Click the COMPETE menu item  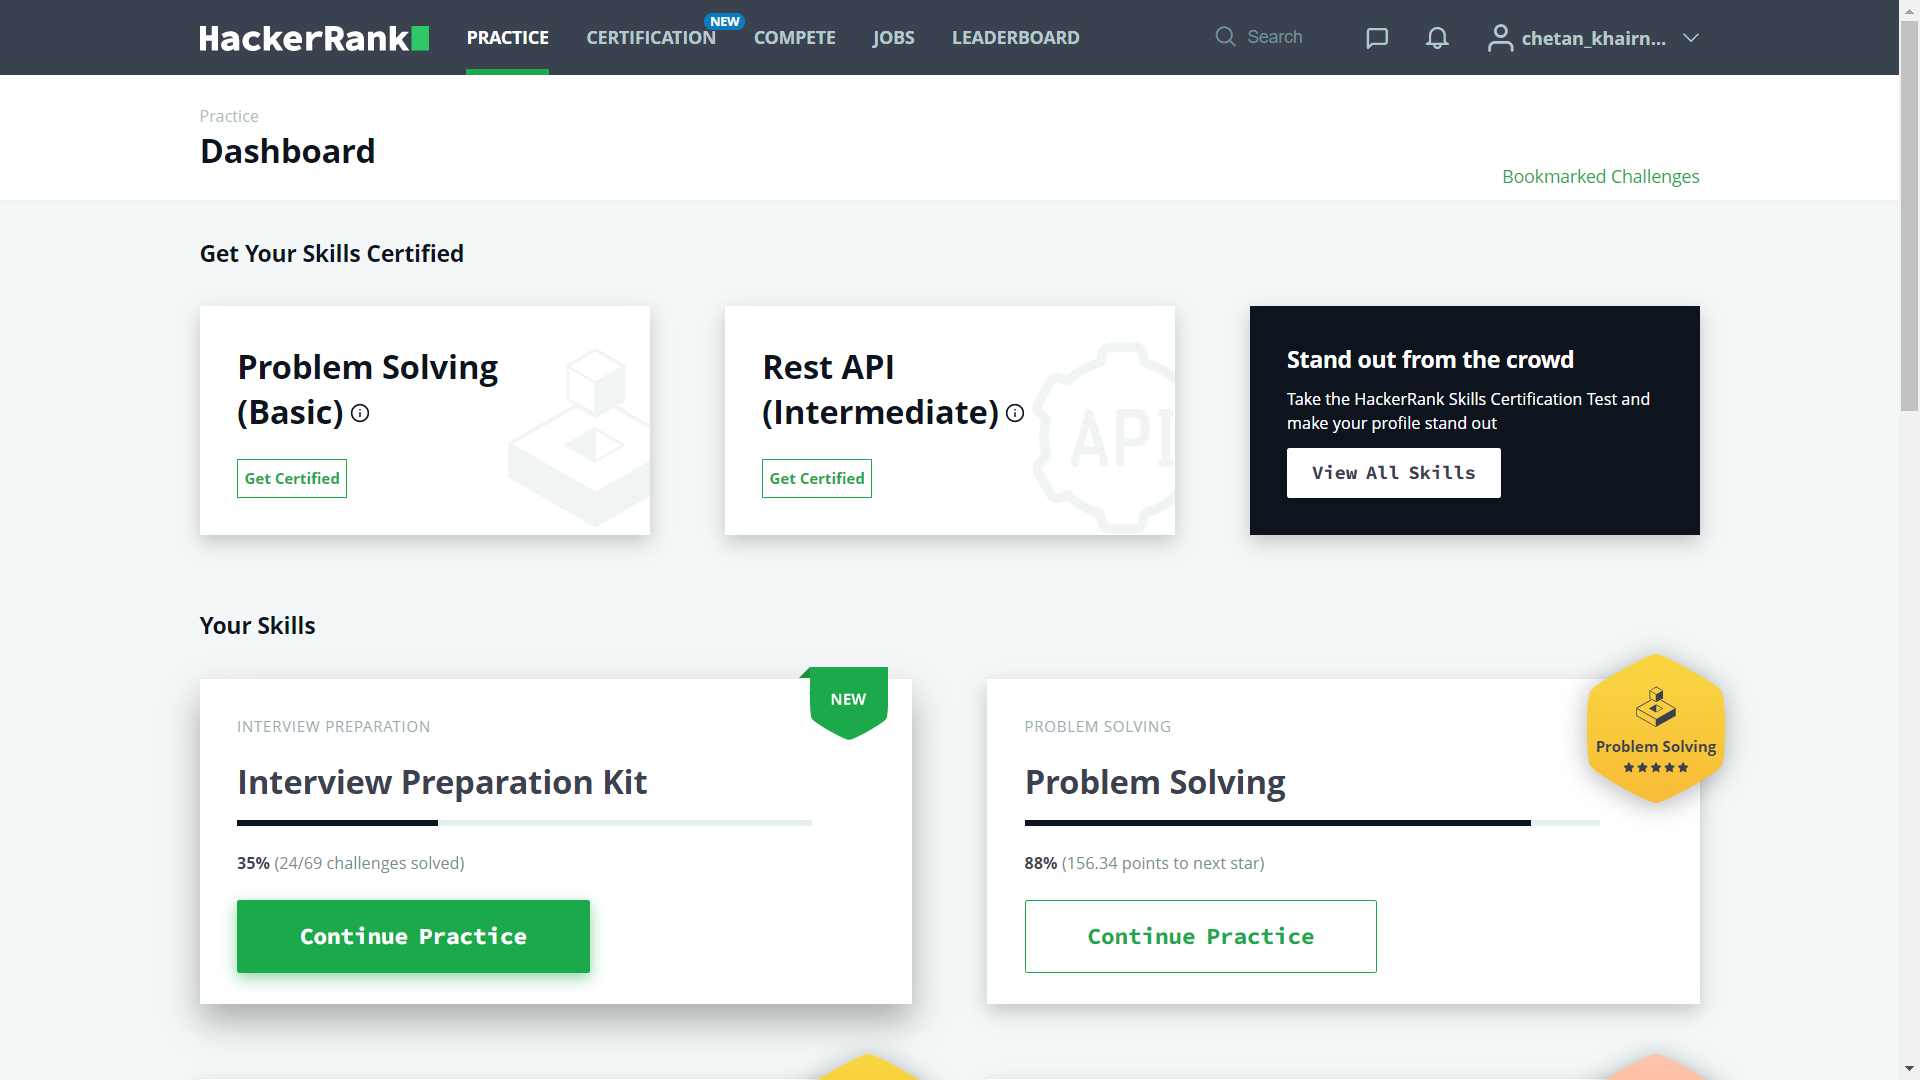[793, 37]
